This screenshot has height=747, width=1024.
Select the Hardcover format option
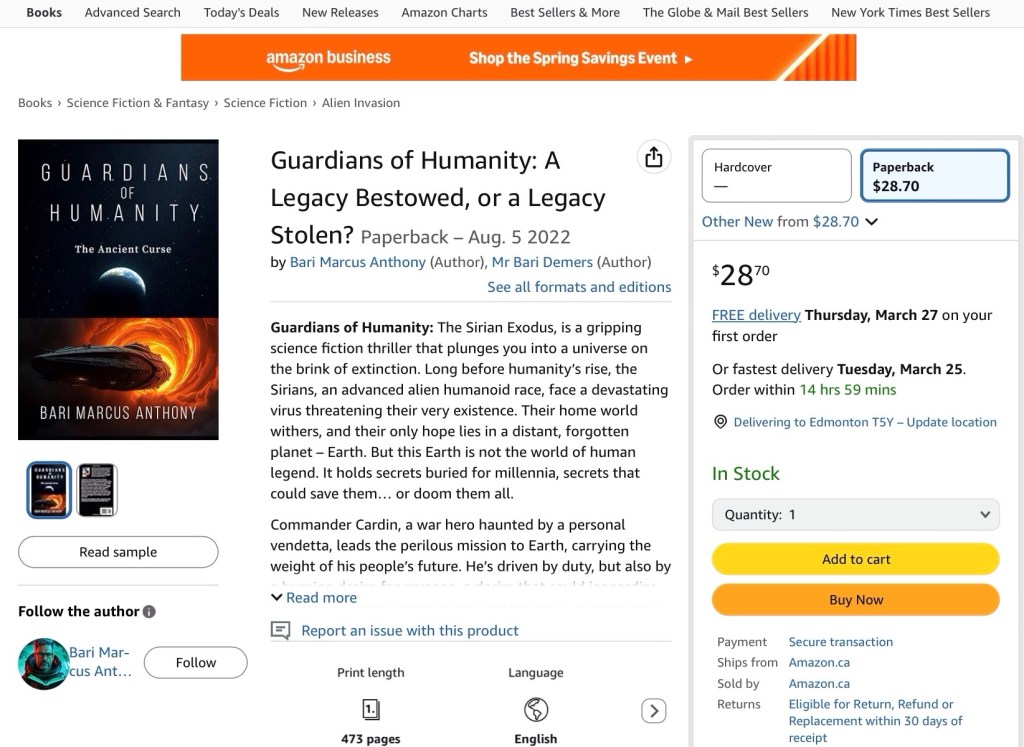[776, 176]
